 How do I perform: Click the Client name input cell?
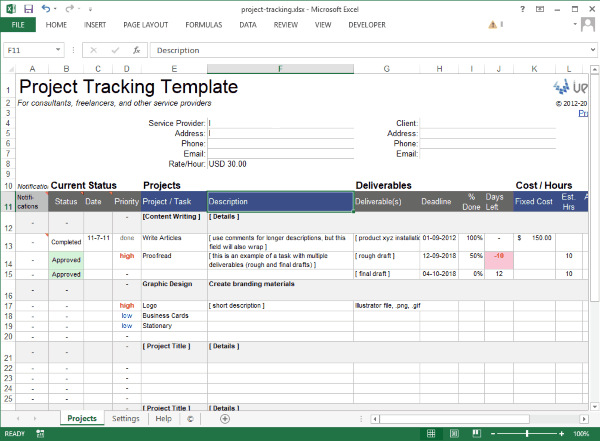(x=488, y=123)
